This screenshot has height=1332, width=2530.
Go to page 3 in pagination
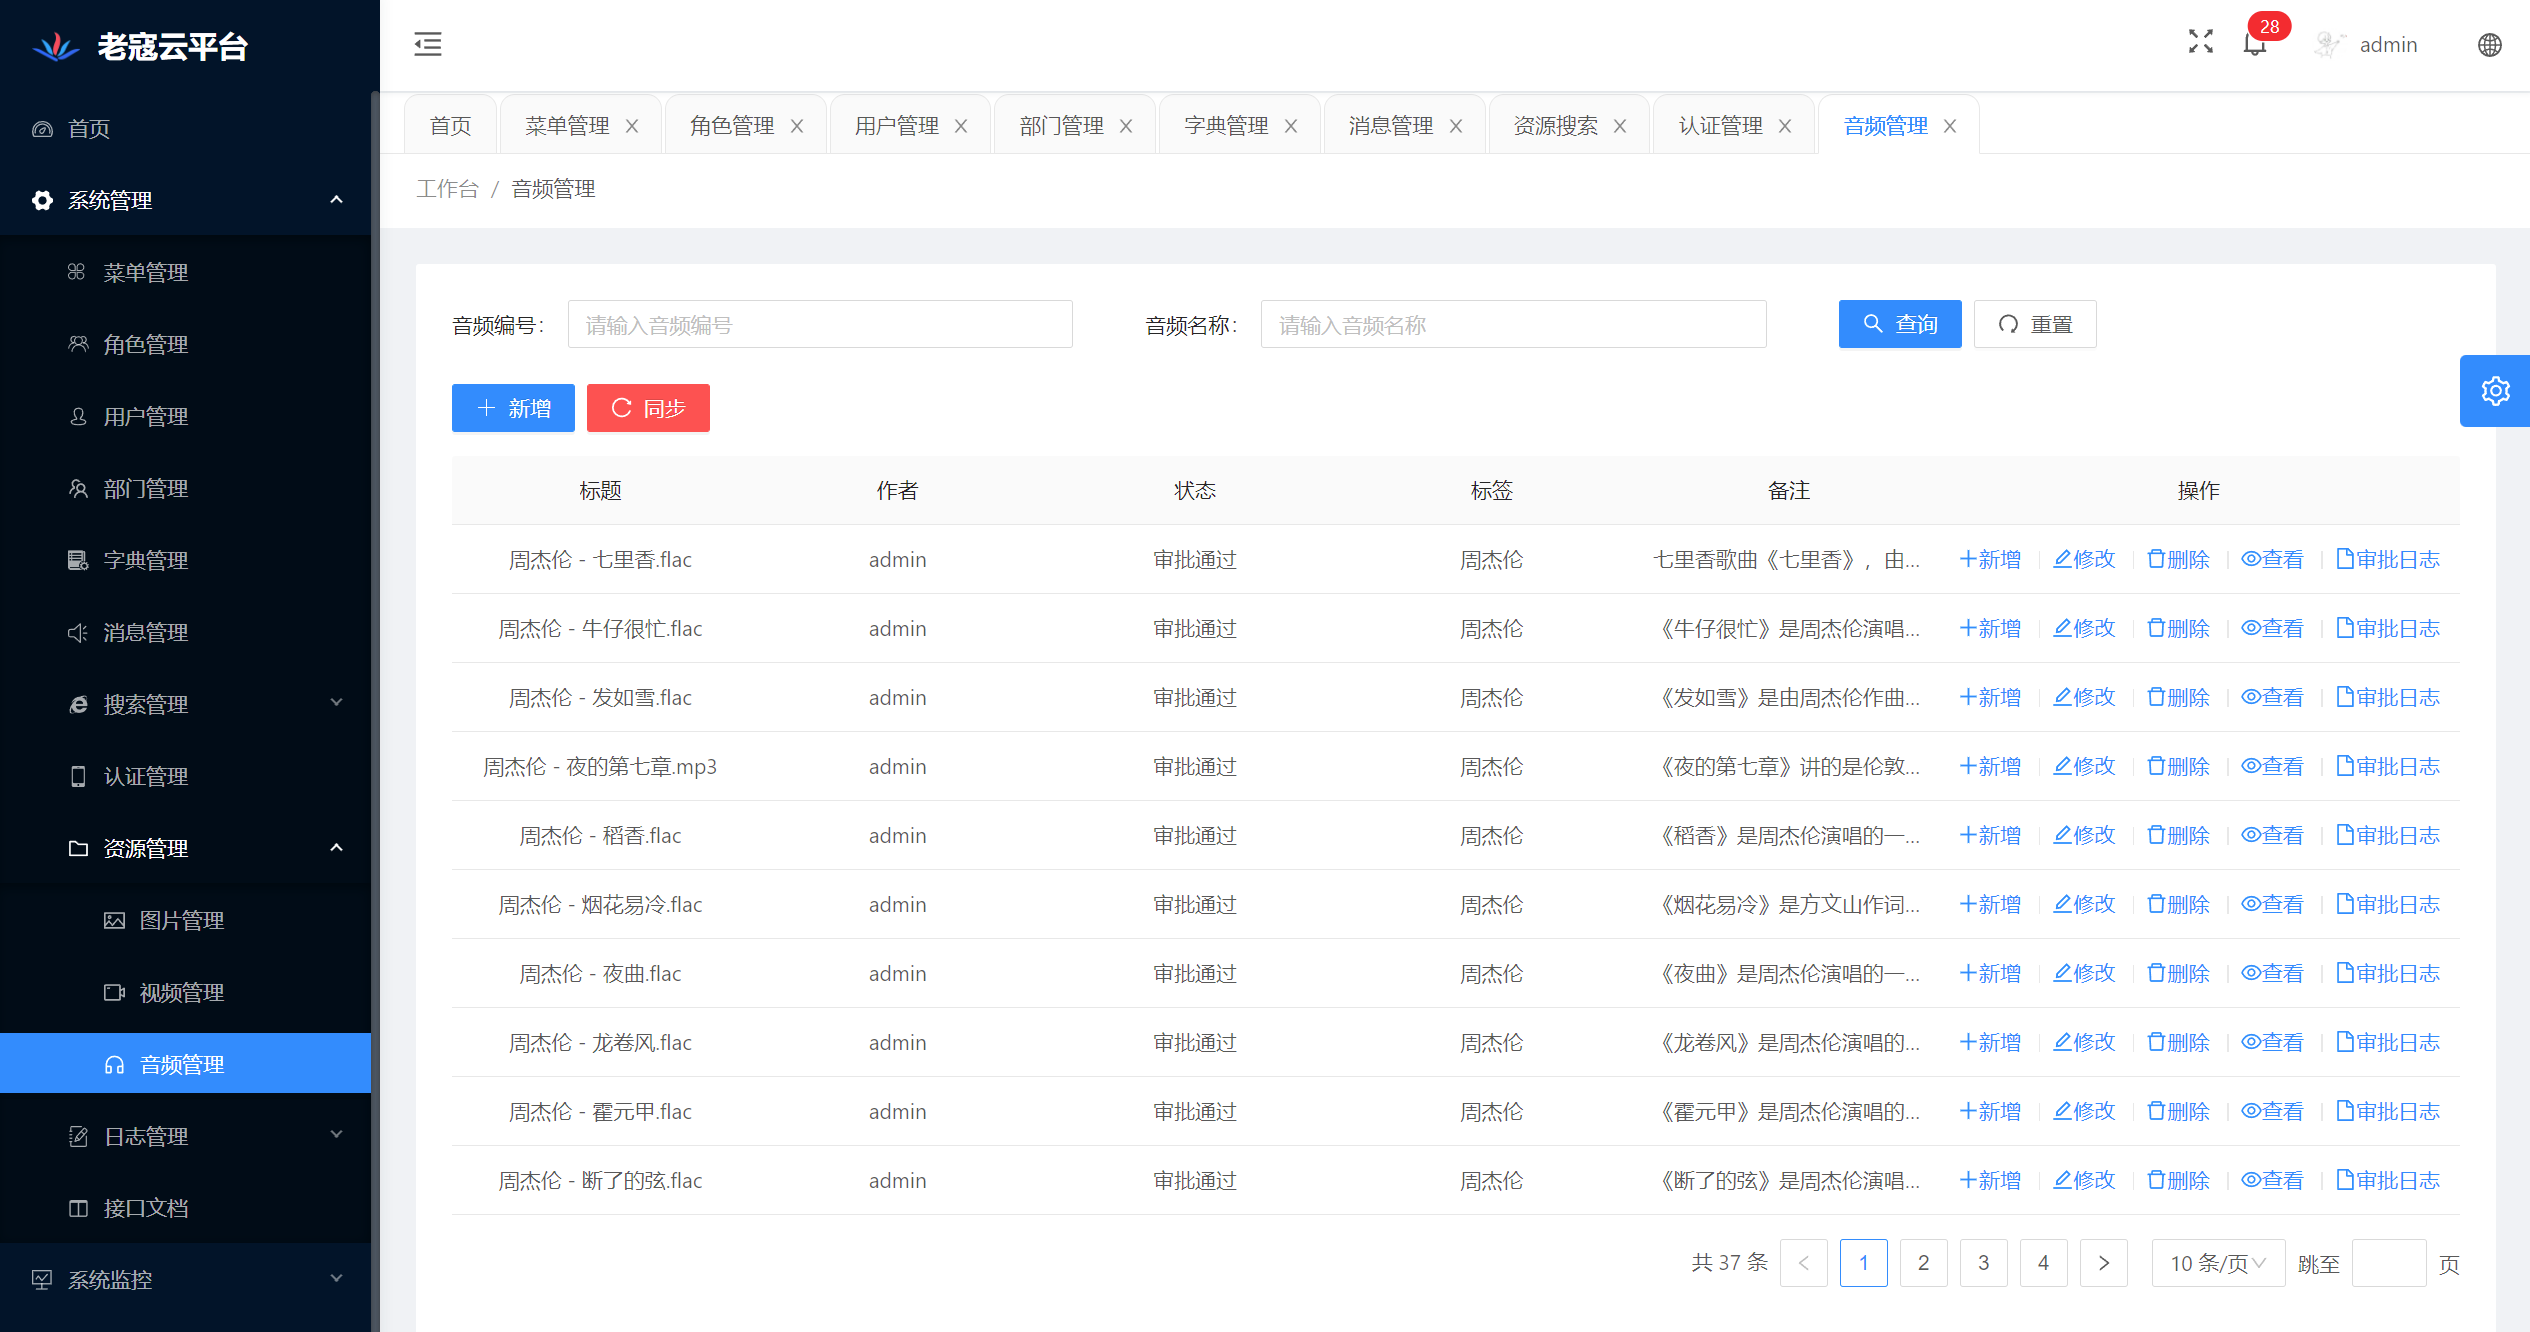(1983, 1263)
